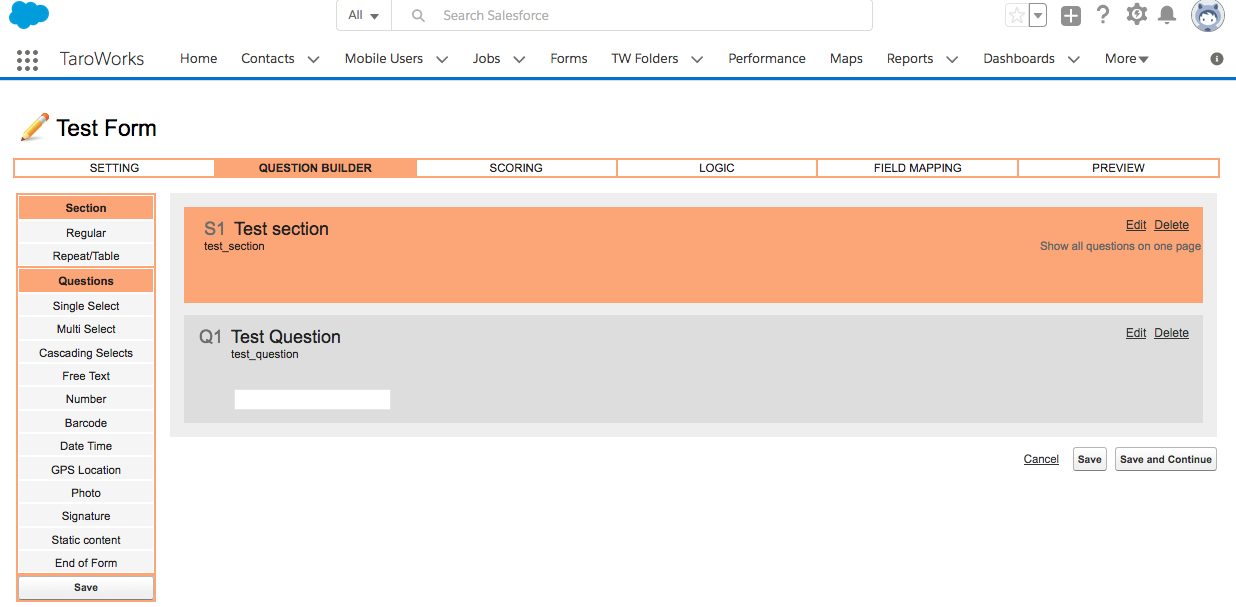Open the Reports tab
This screenshot has height=607, width=1236.
tap(910, 59)
